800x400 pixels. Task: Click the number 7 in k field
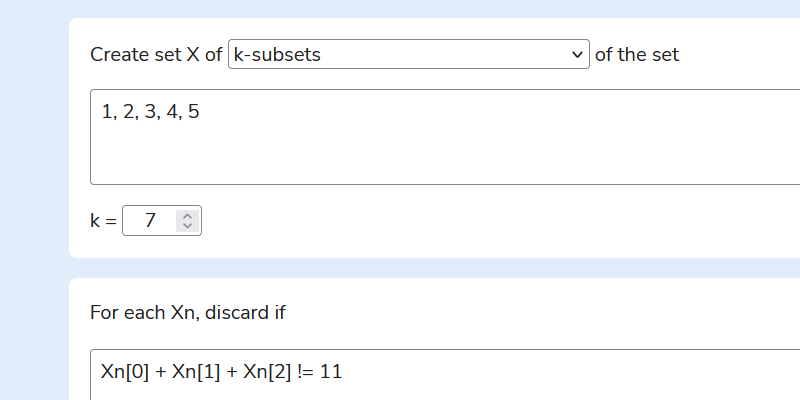(150, 221)
